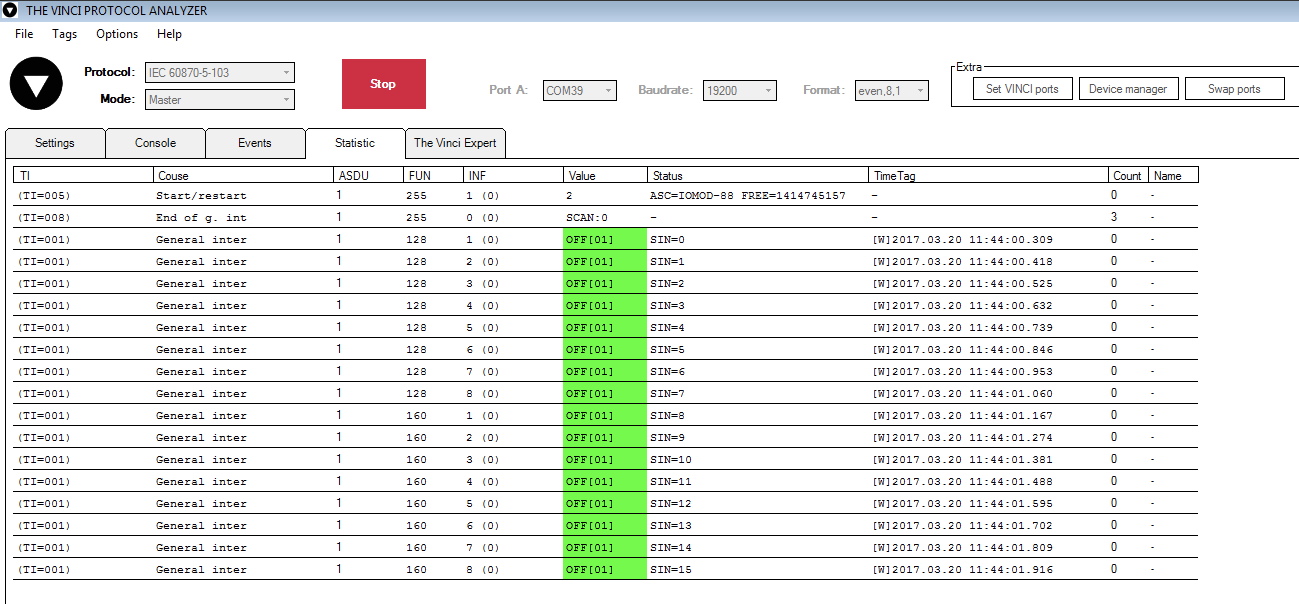Click Set VINCI ports button
This screenshot has height=604, width=1299.
click(1022, 89)
